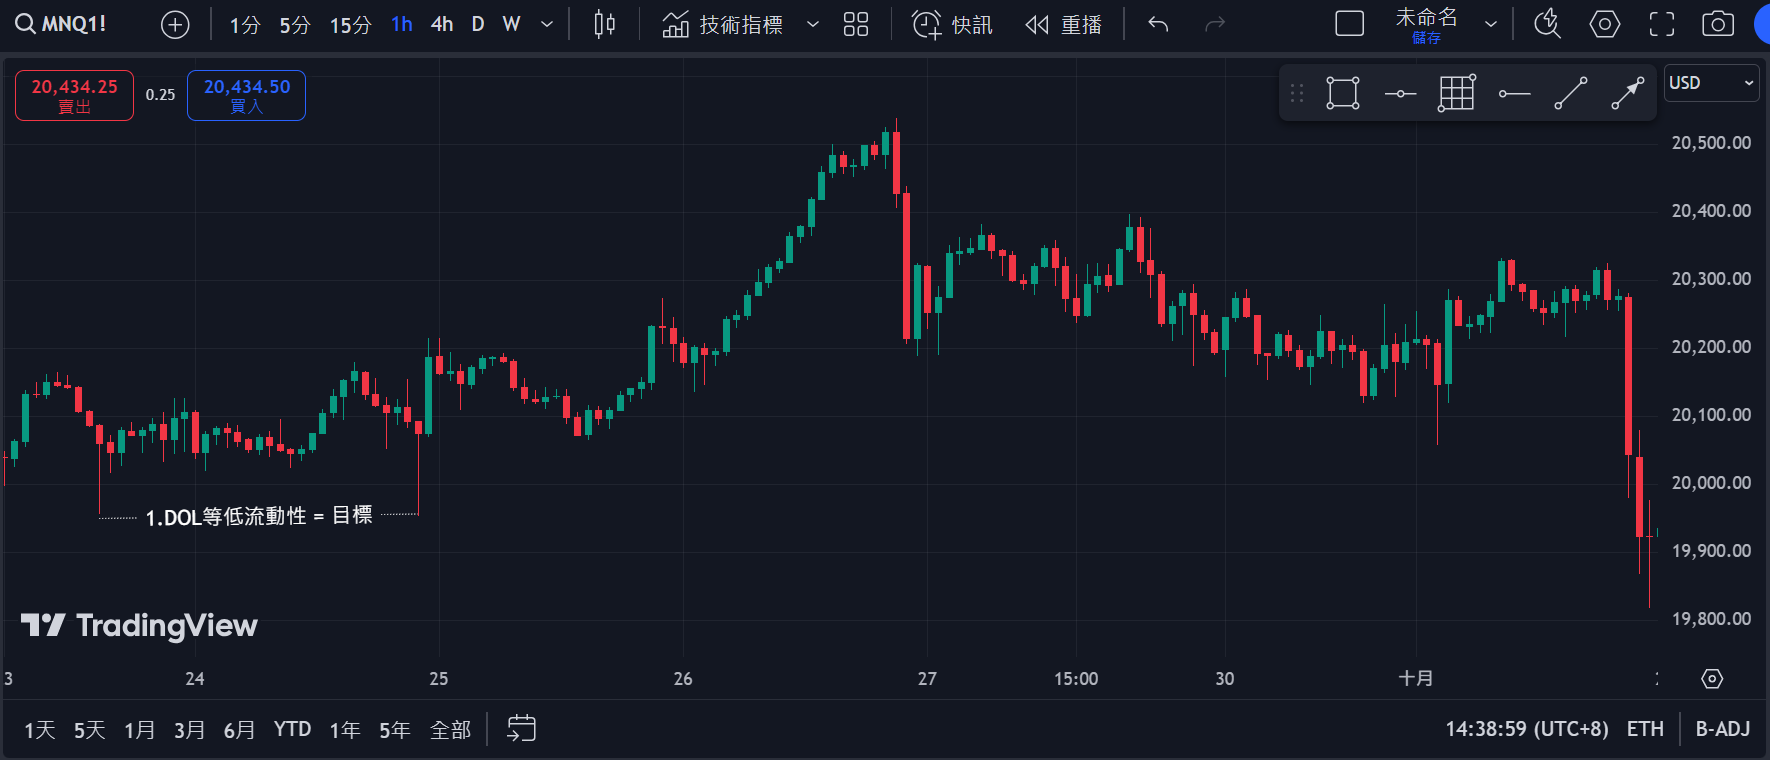Toggle B-ADJ back-adjustment setting

coord(1722,729)
